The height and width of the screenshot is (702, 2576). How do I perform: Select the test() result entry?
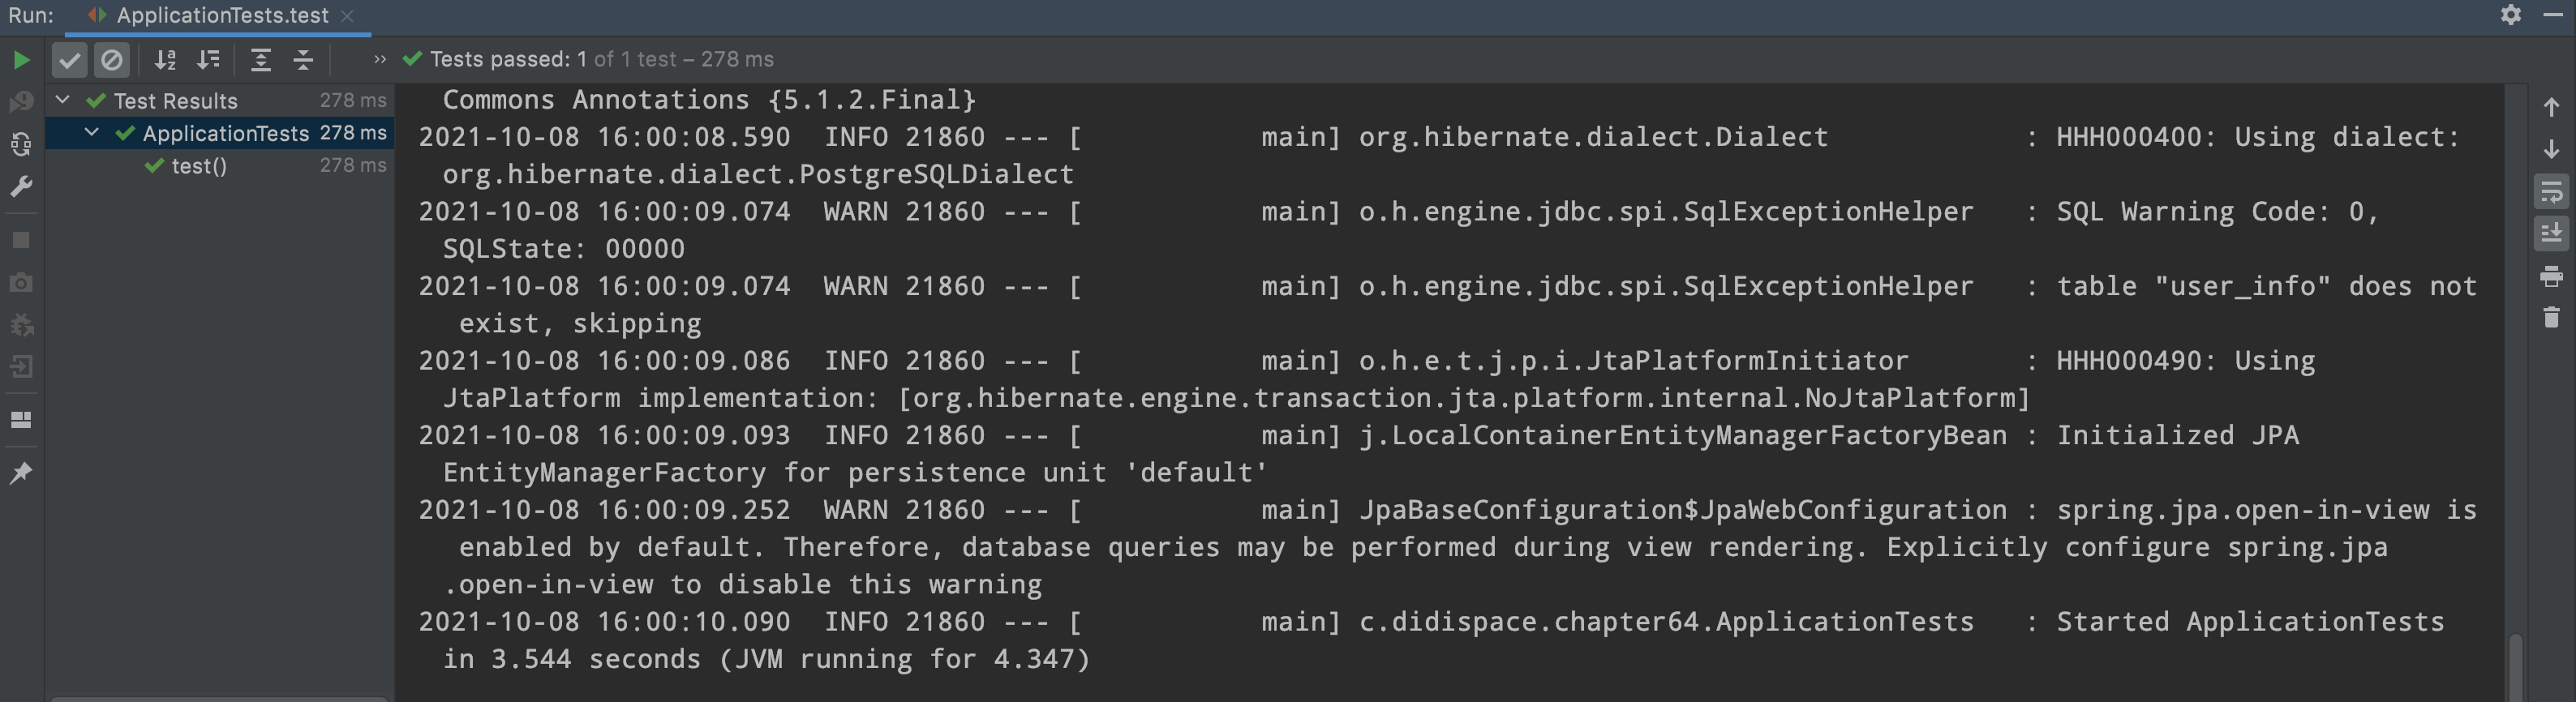pos(199,166)
